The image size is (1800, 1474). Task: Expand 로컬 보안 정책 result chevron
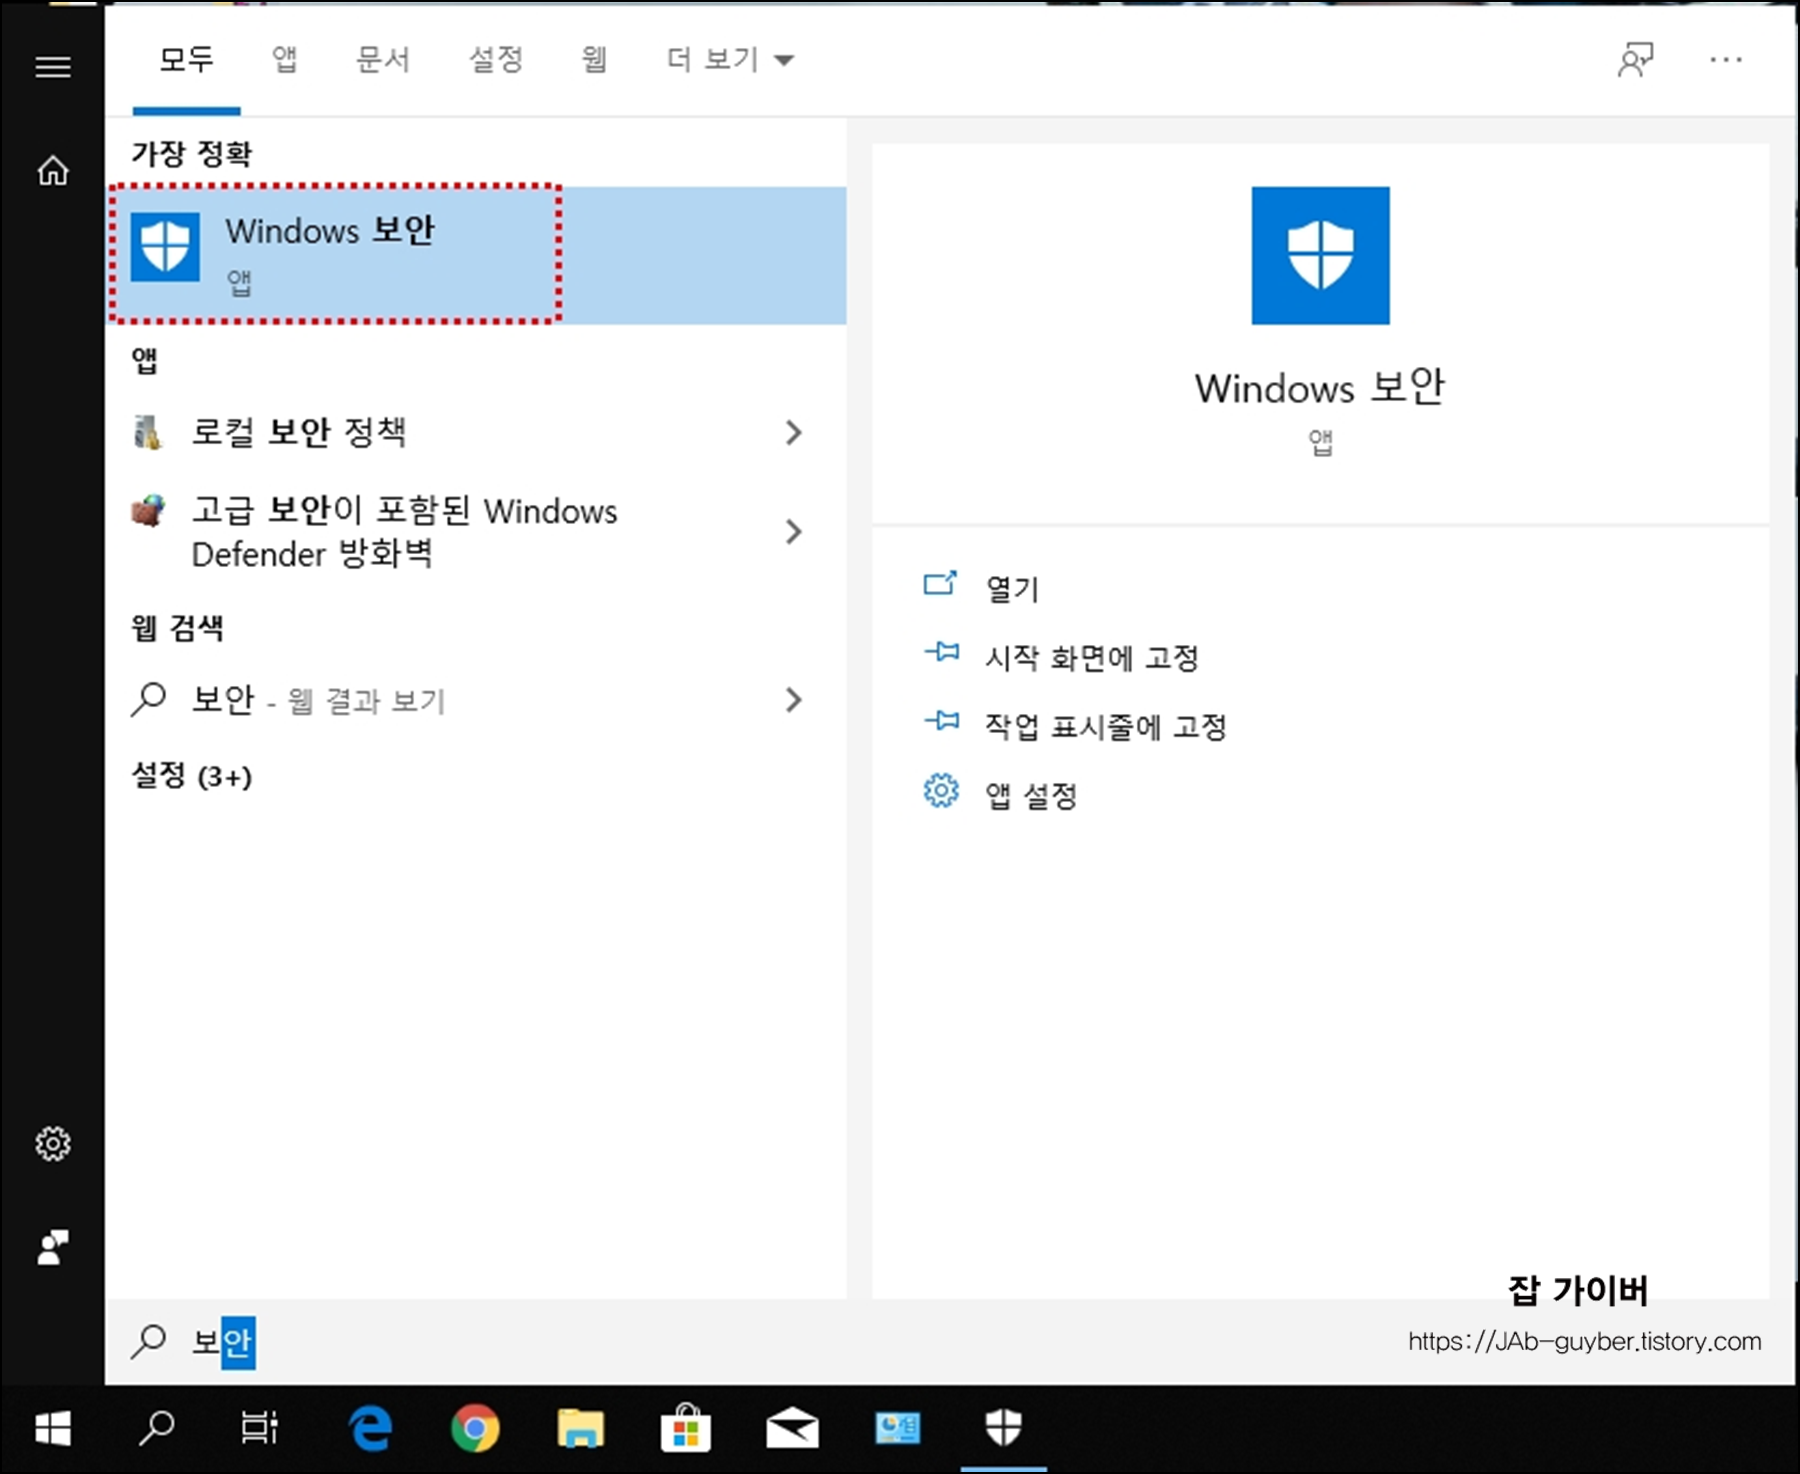794,432
